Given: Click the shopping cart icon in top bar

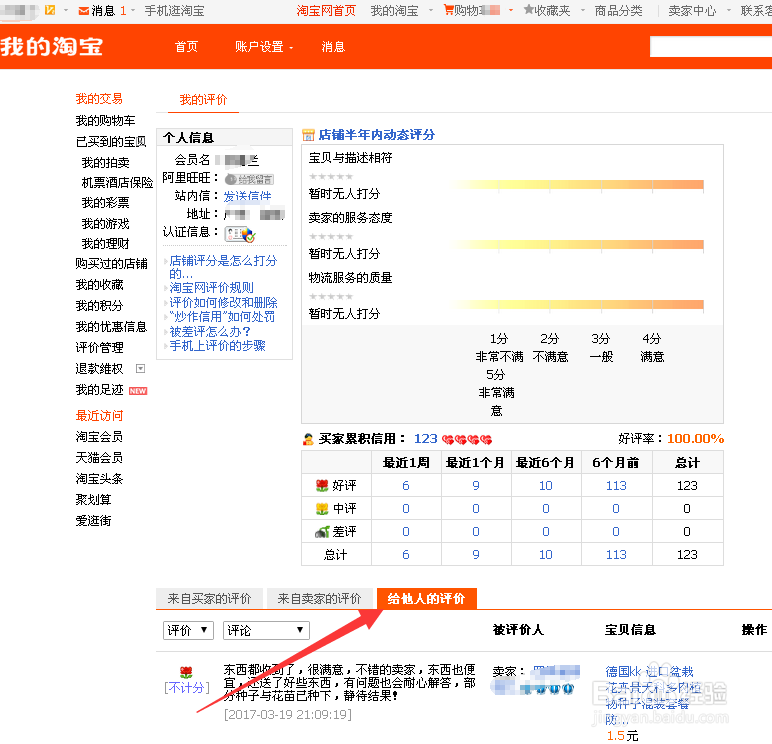Looking at the screenshot, I should 449,10.
